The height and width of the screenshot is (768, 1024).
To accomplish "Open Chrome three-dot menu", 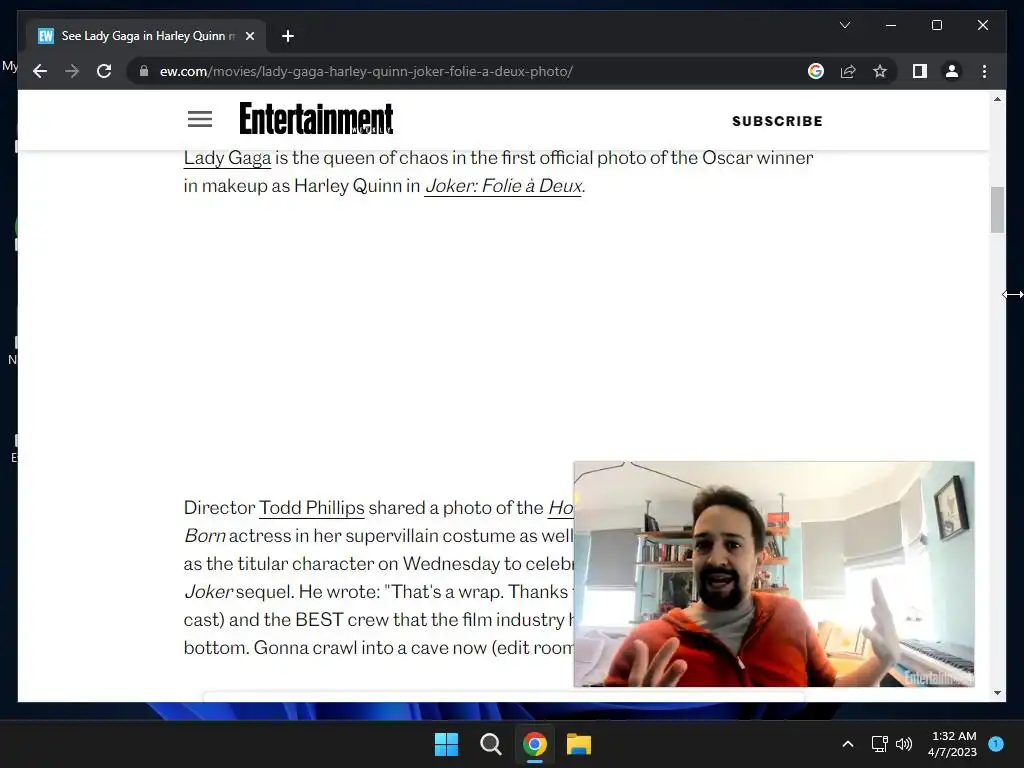I will 984,71.
